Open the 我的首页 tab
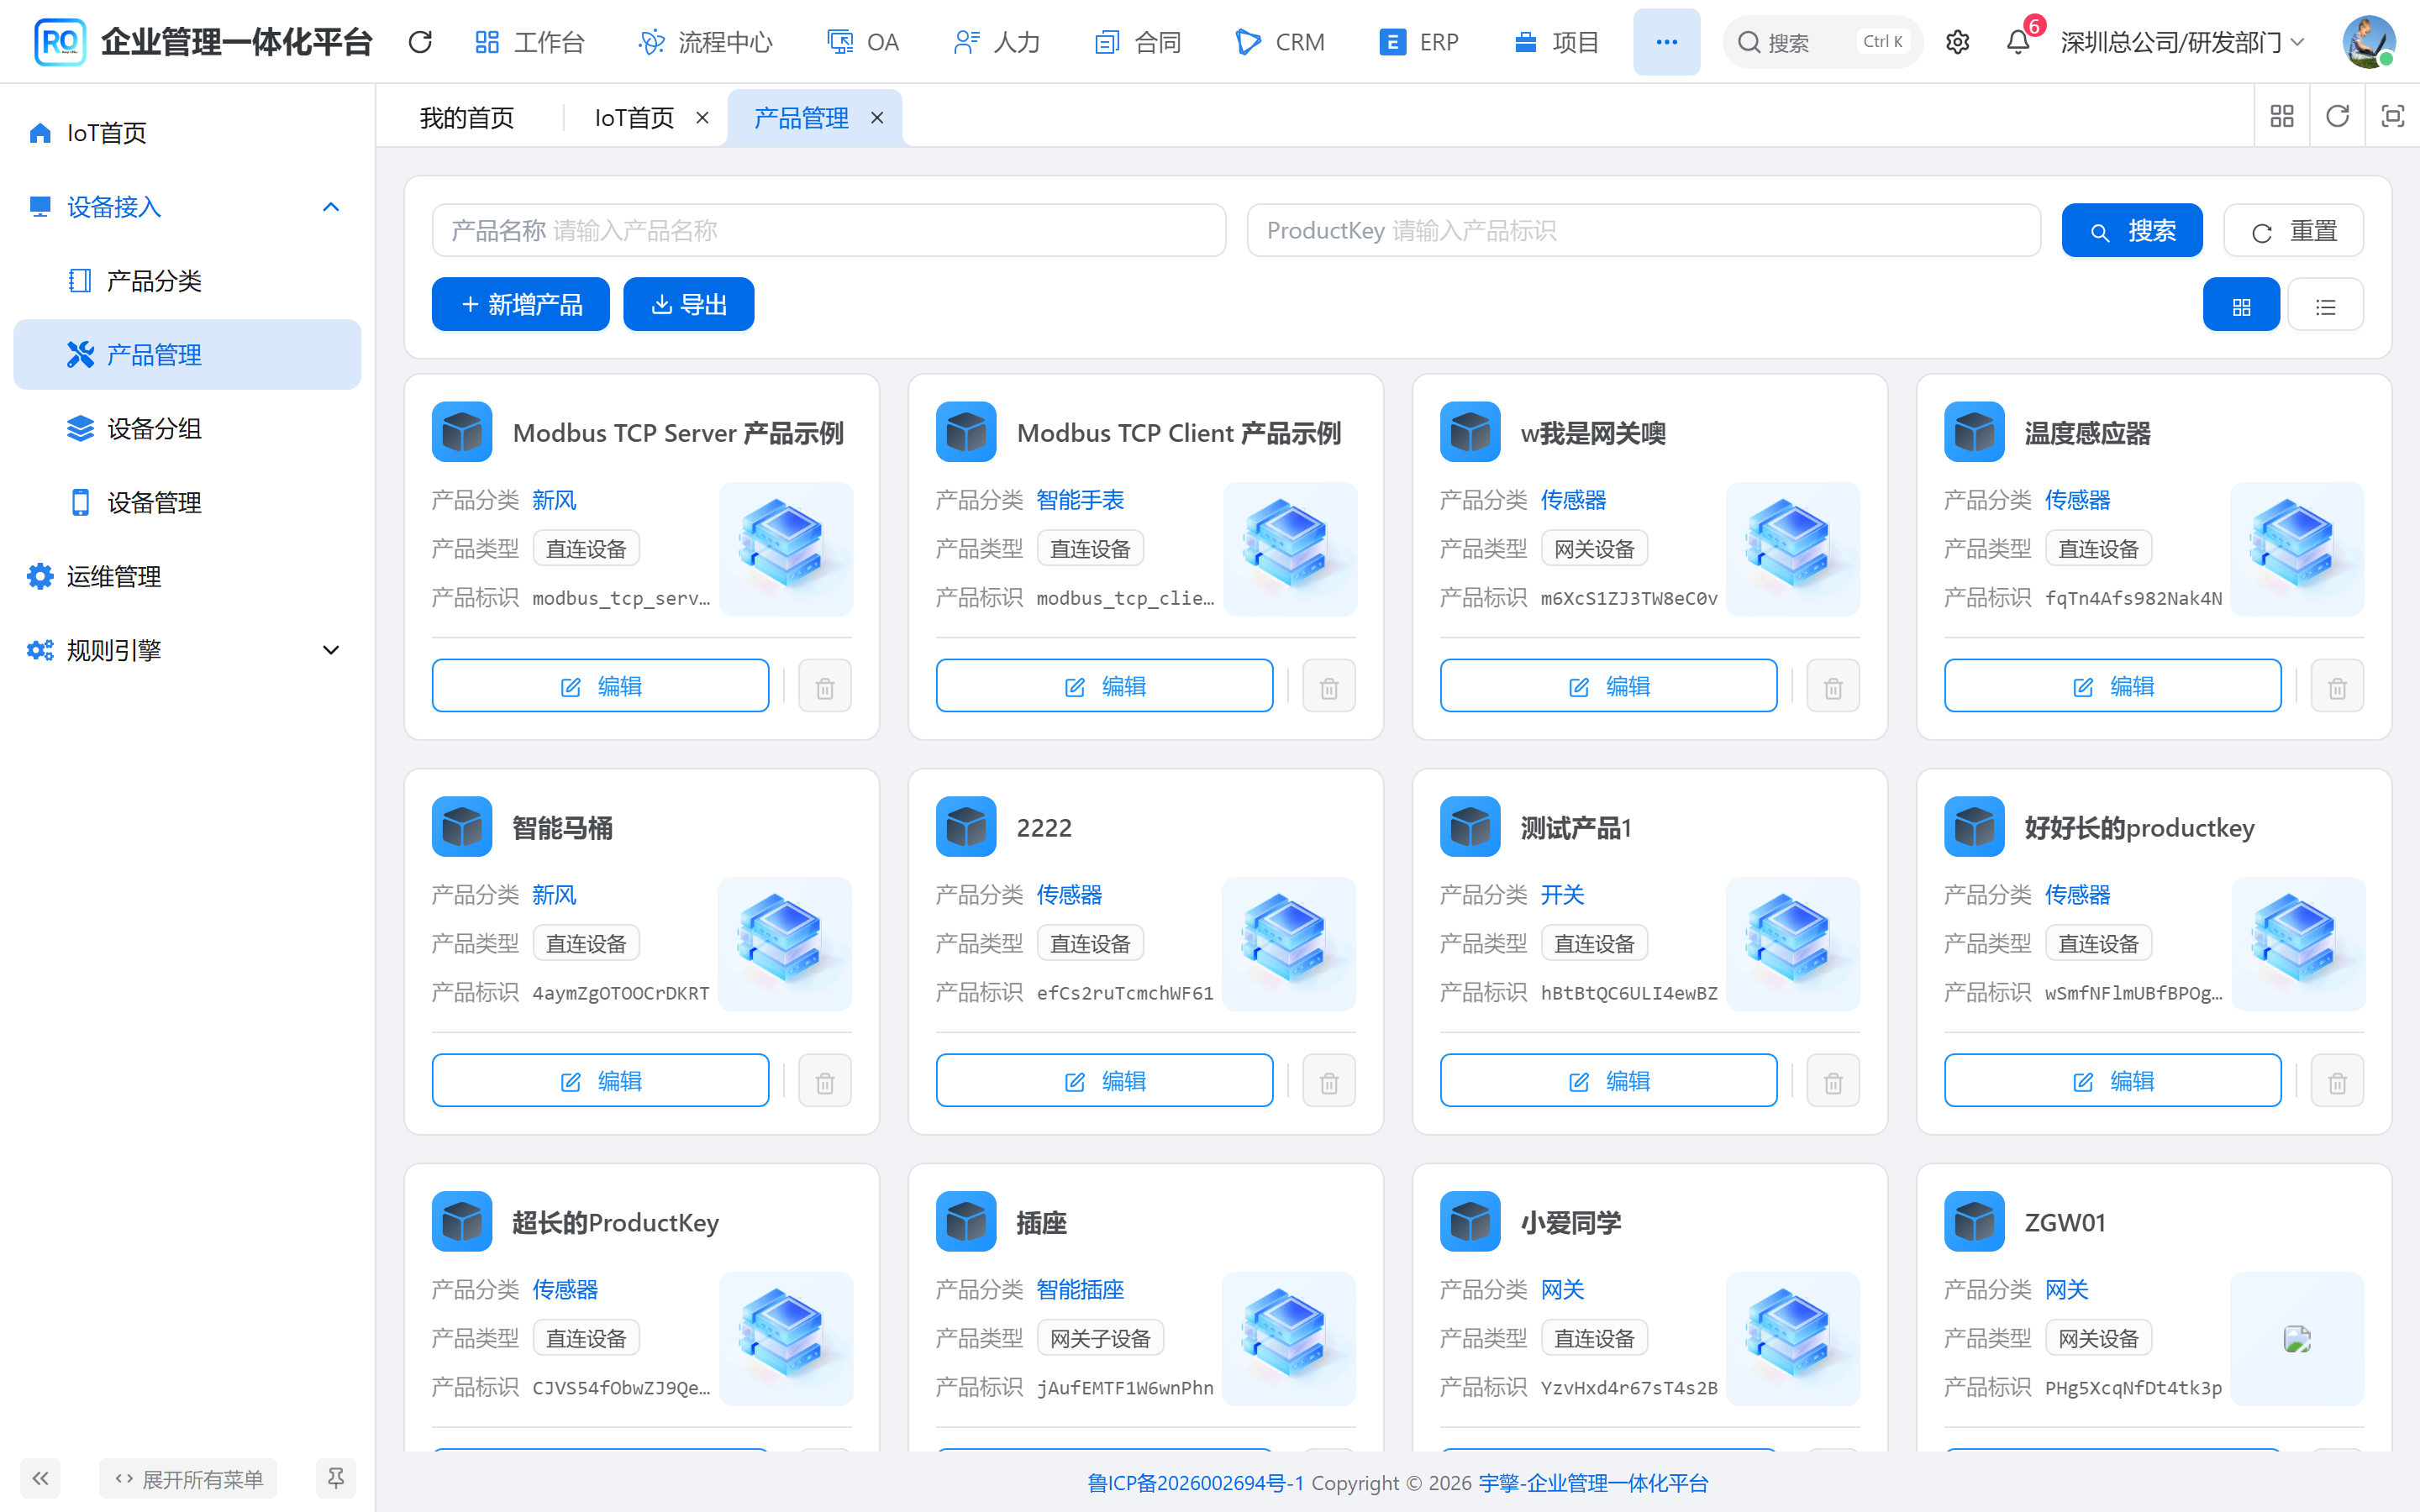 [467, 118]
